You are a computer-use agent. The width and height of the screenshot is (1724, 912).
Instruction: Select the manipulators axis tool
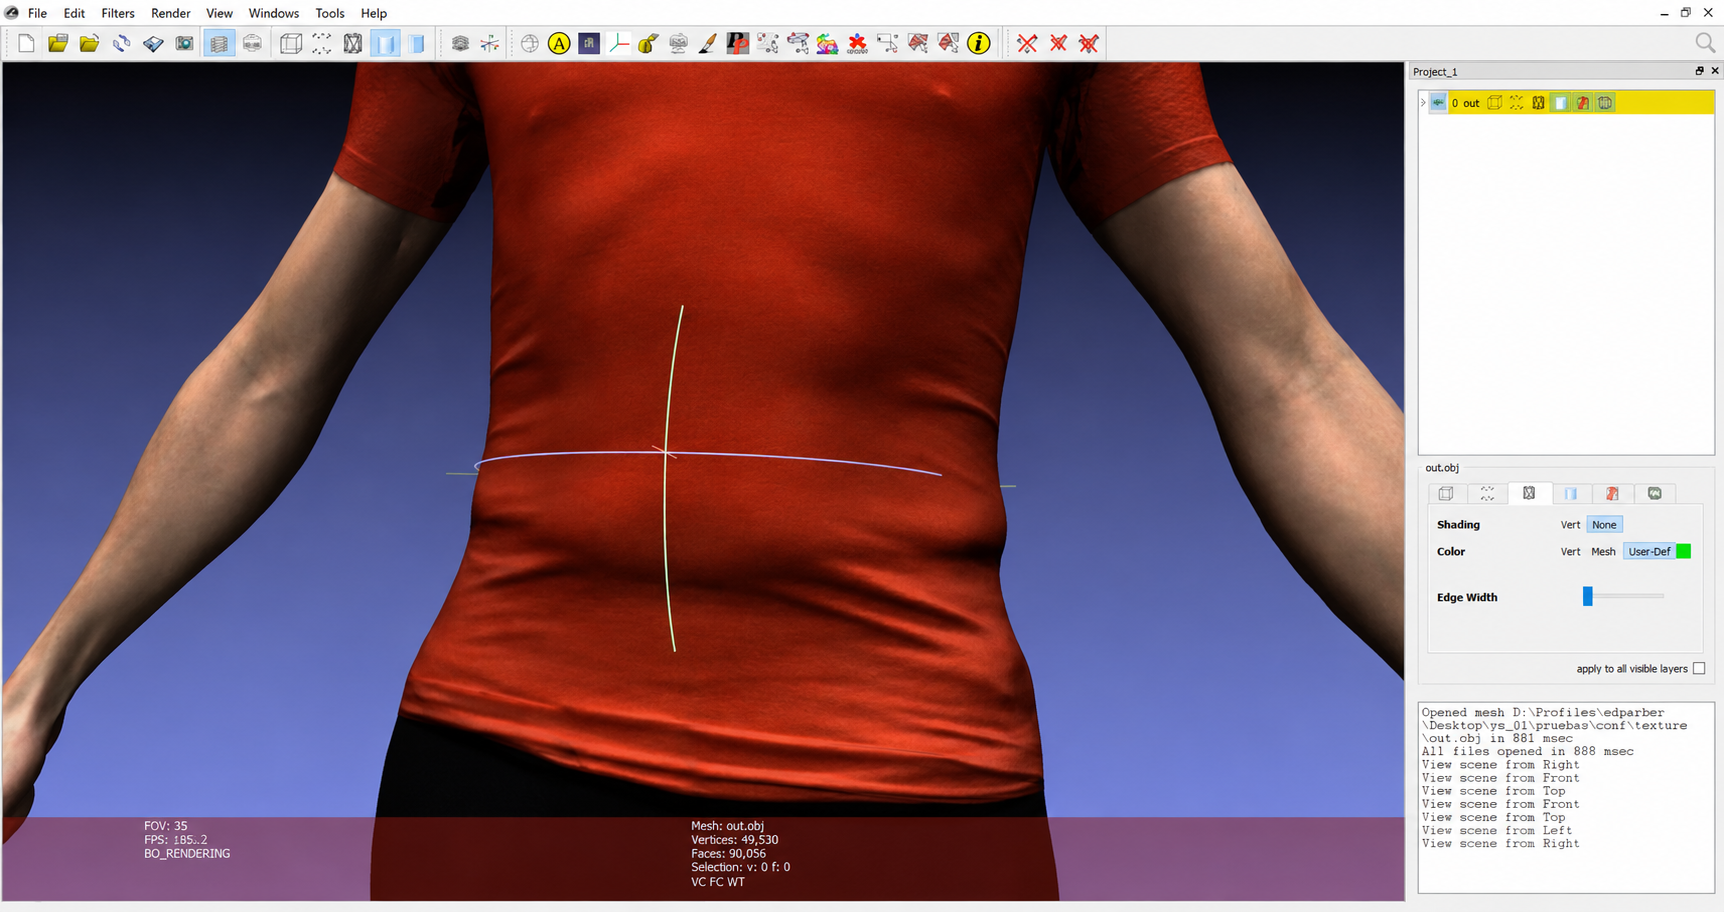point(619,43)
